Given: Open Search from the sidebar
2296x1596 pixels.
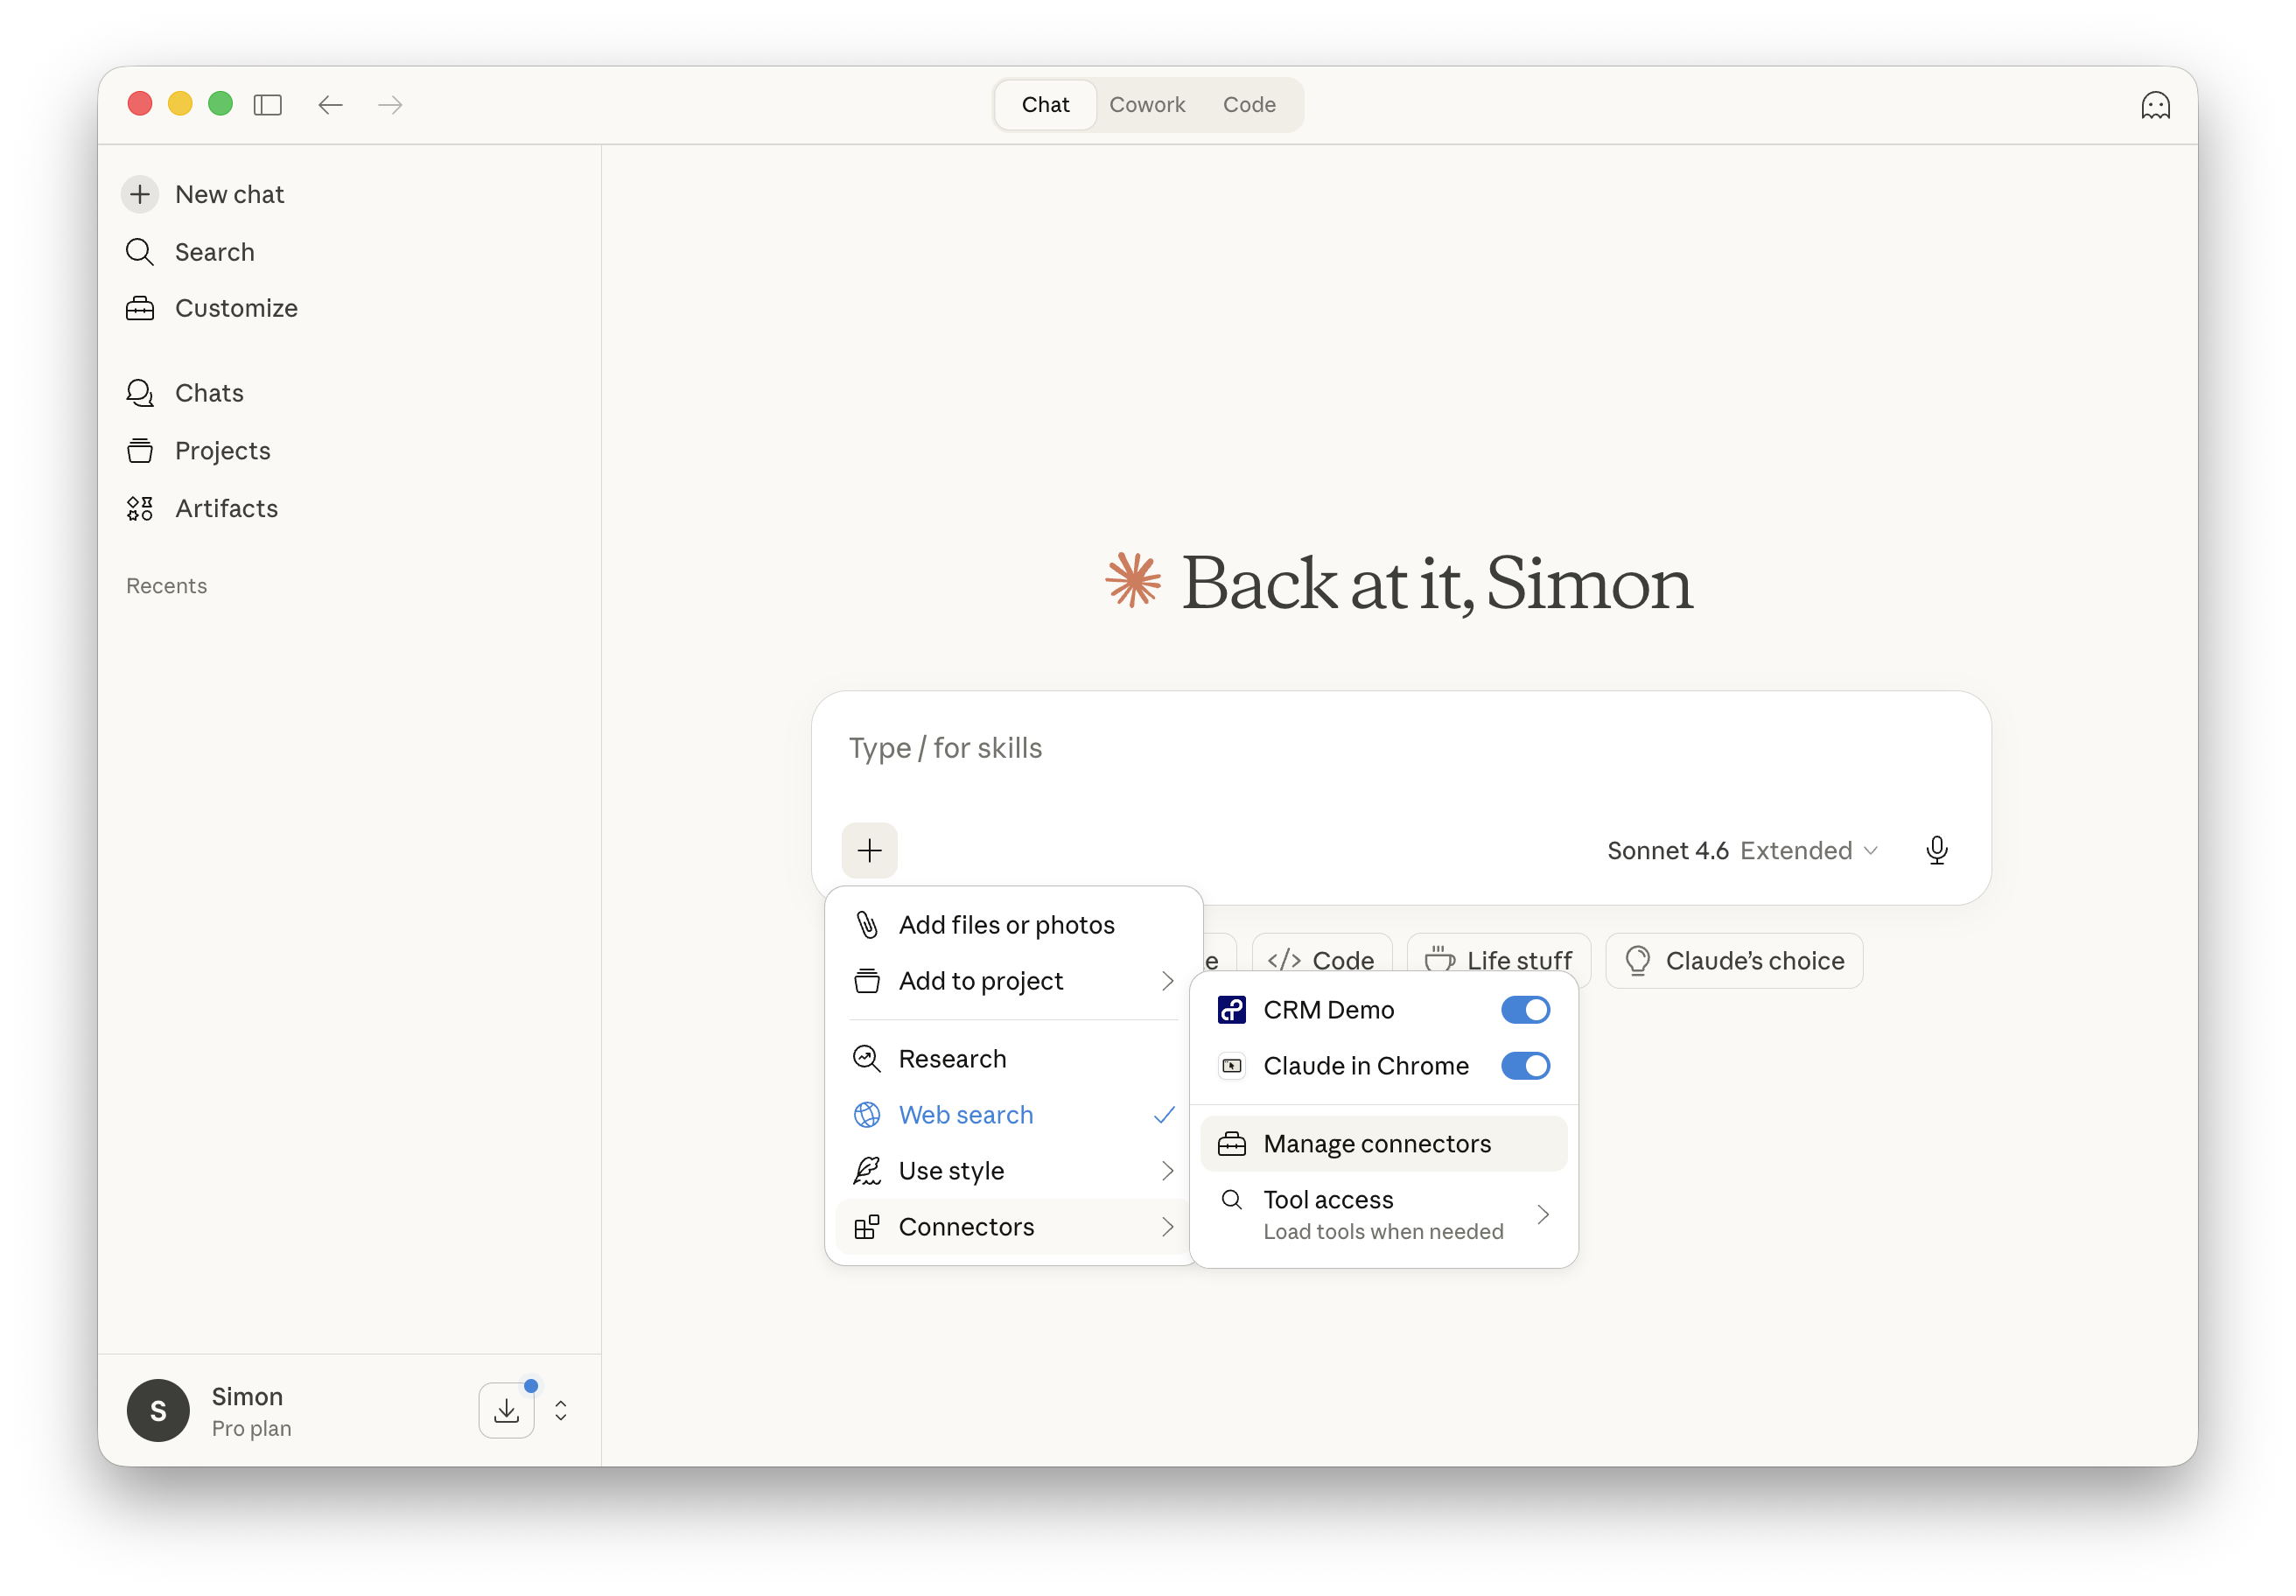Looking at the screenshot, I should [x=214, y=252].
